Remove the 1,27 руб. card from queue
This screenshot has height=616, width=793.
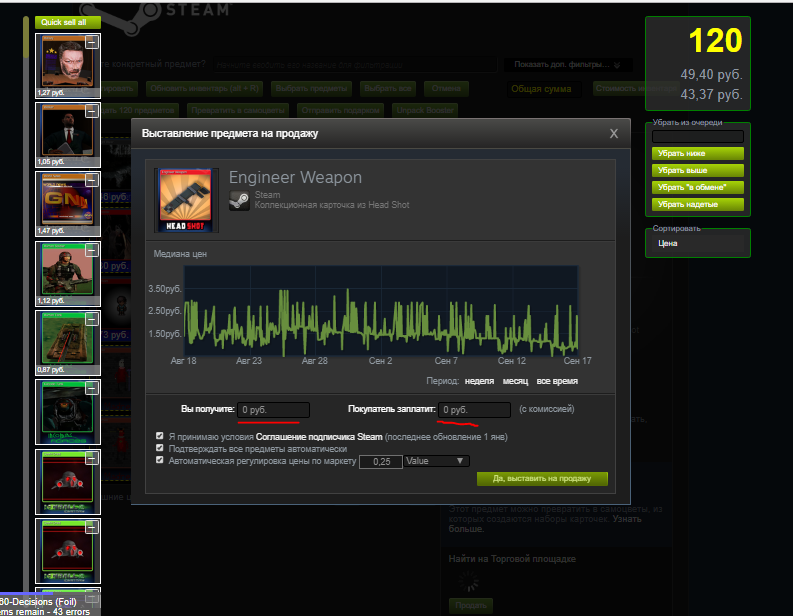click(x=92, y=42)
